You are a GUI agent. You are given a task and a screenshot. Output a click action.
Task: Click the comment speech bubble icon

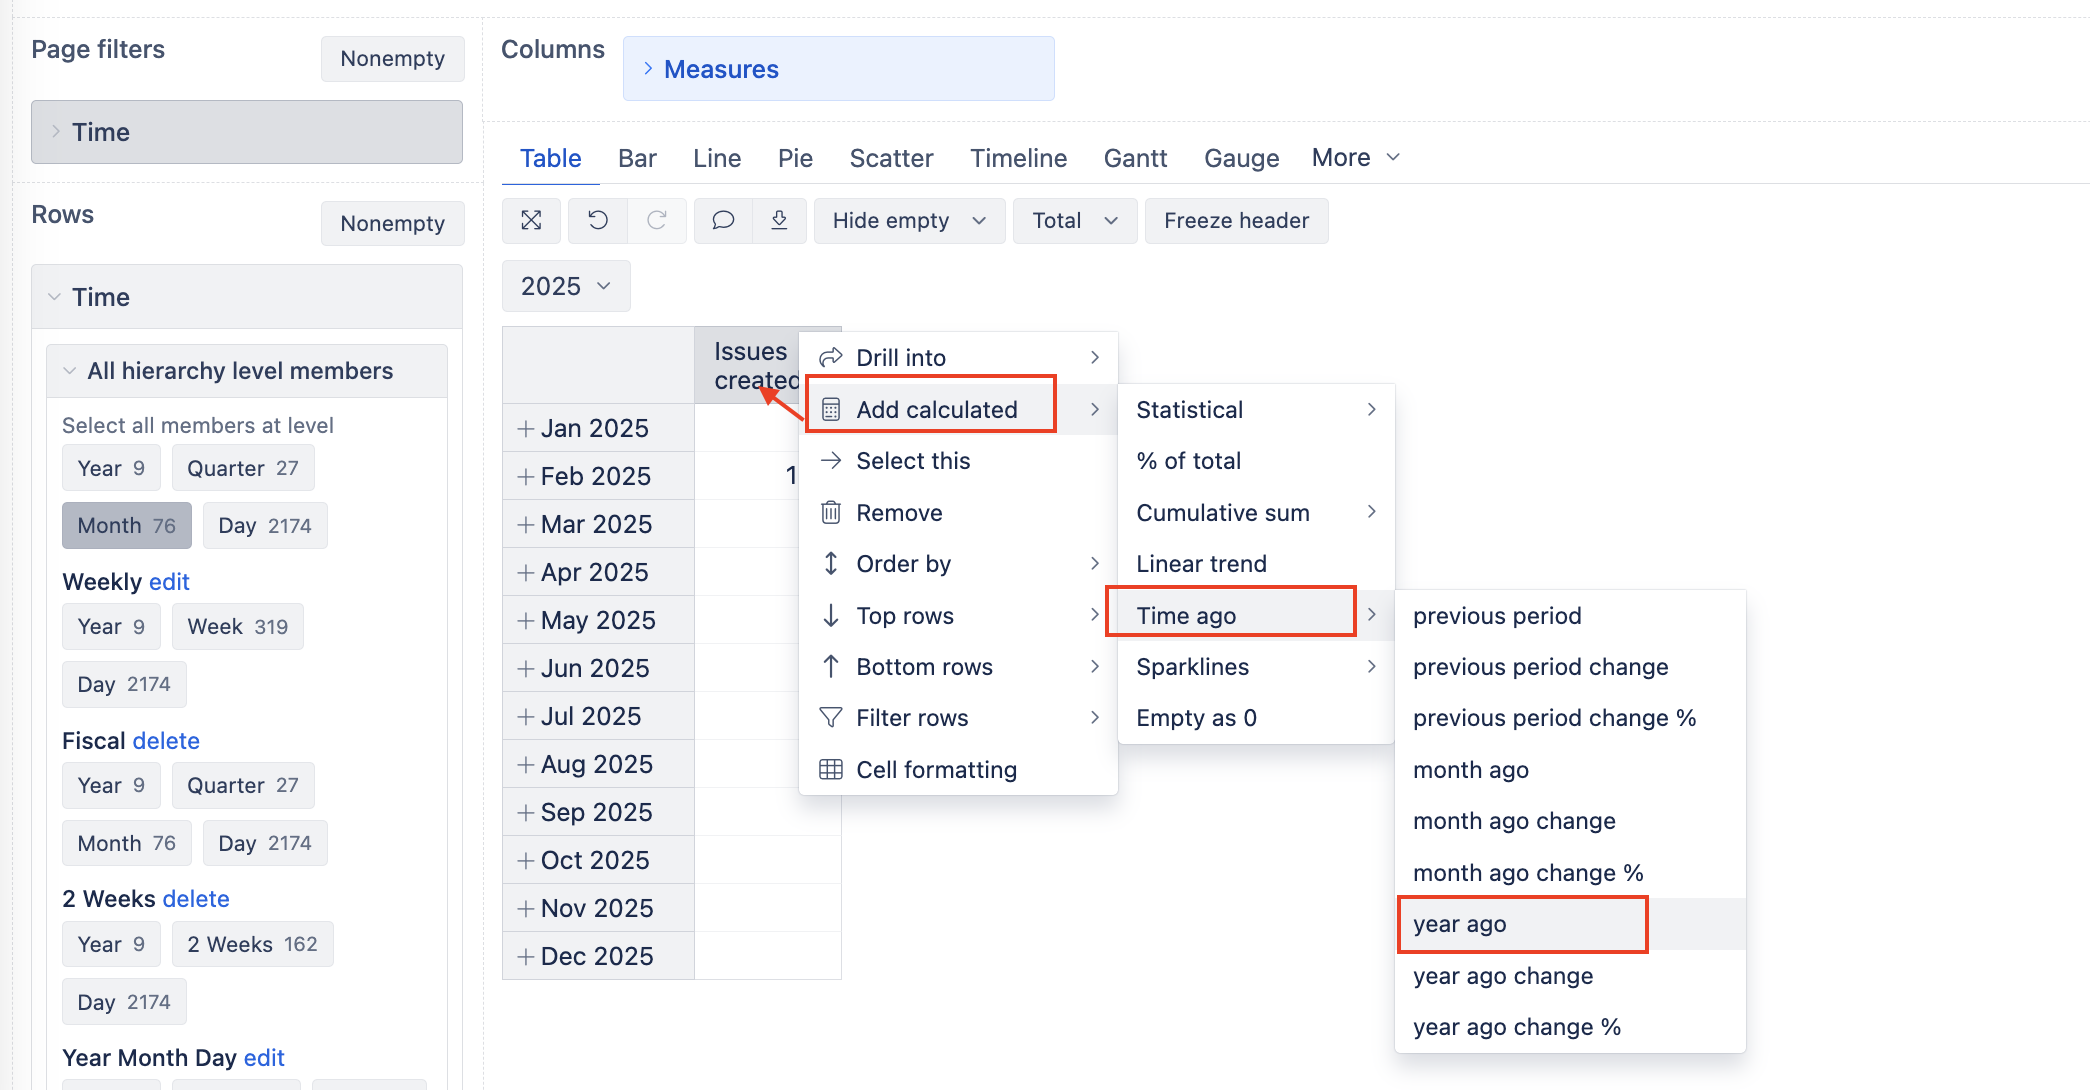(x=723, y=220)
